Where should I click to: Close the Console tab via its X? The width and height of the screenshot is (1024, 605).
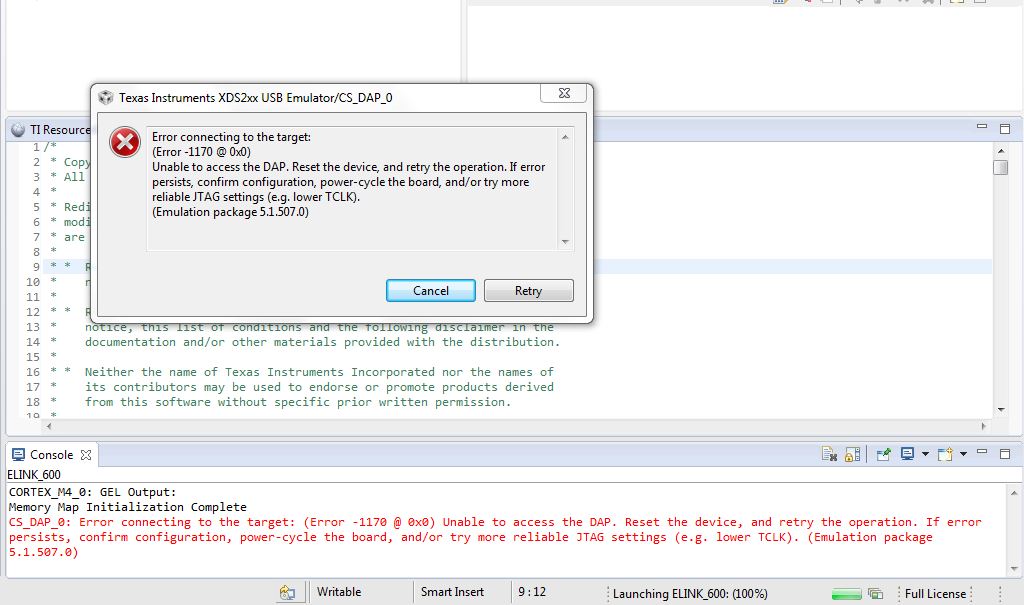click(x=86, y=455)
